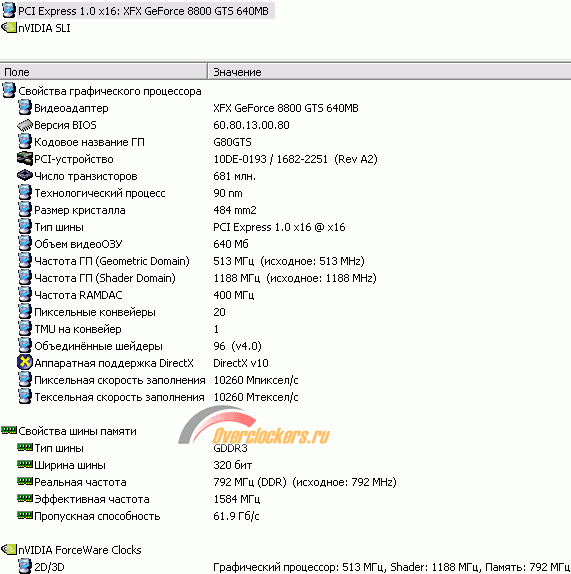Click the memory icon beside 'Свойства шины памяти'
571x574 pixels.
pos(9,430)
